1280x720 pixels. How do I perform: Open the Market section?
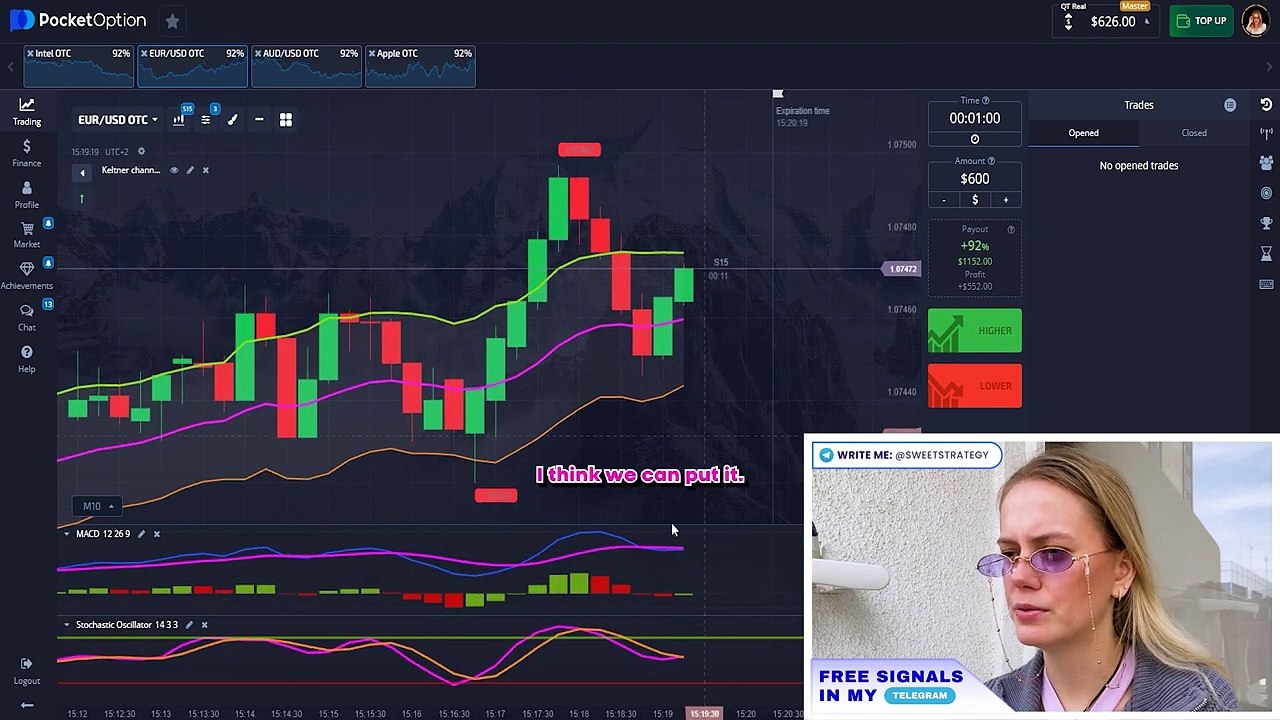click(x=27, y=235)
